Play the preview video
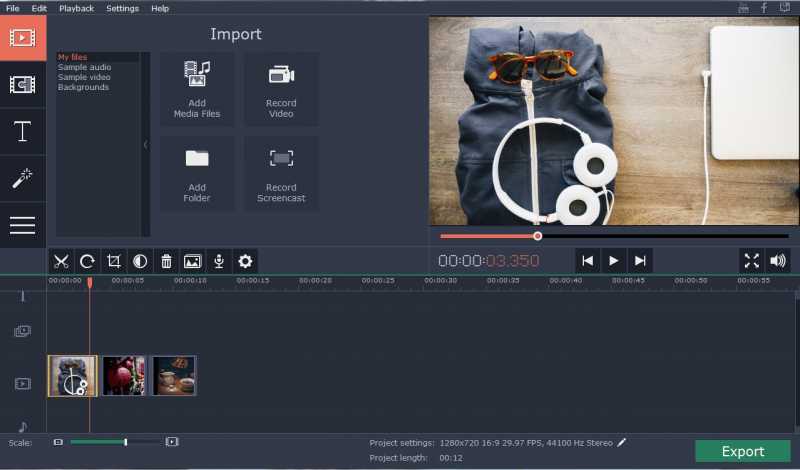 pyautogui.click(x=614, y=261)
